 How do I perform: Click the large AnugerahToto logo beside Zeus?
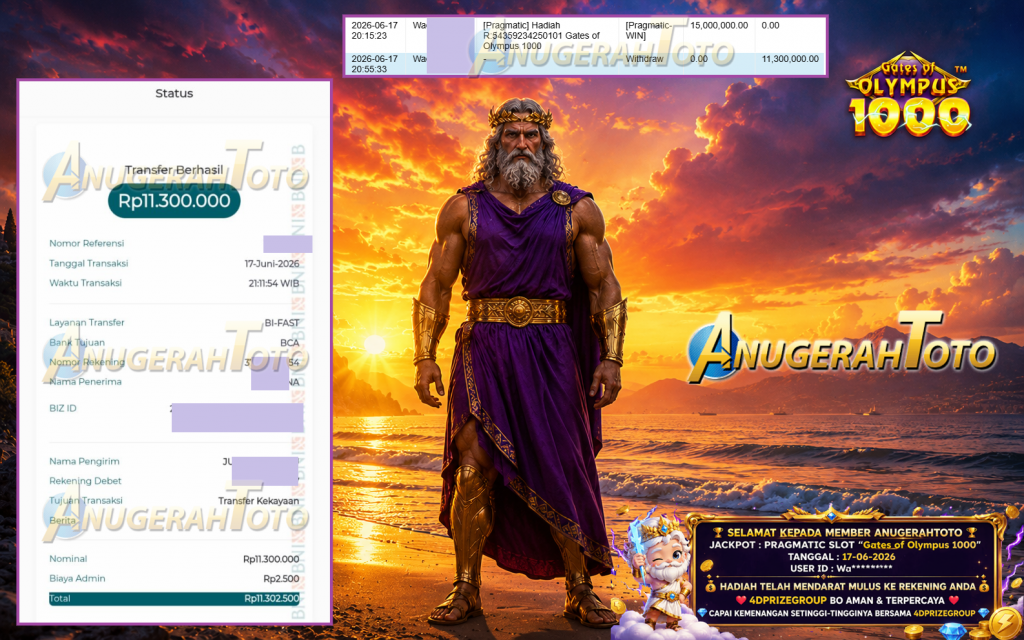click(x=842, y=347)
